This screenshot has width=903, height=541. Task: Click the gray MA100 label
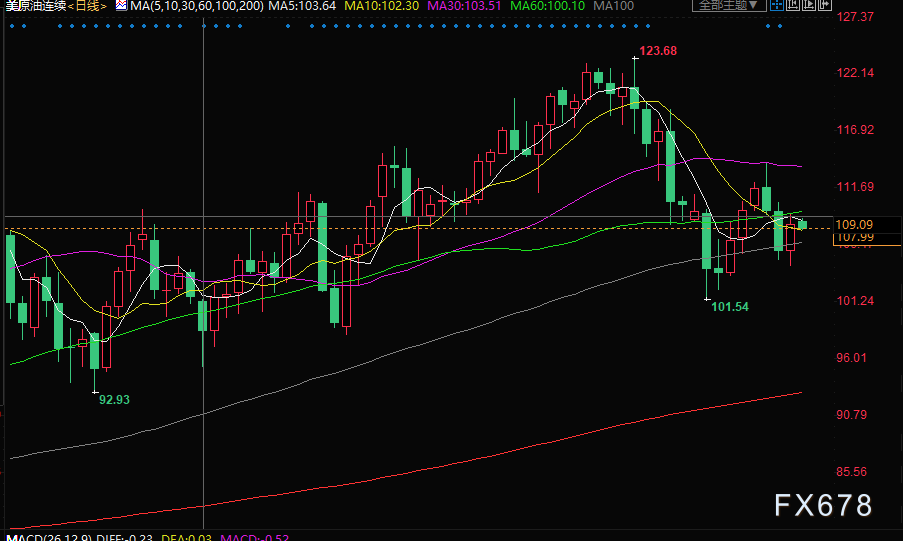[x=613, y=6]
